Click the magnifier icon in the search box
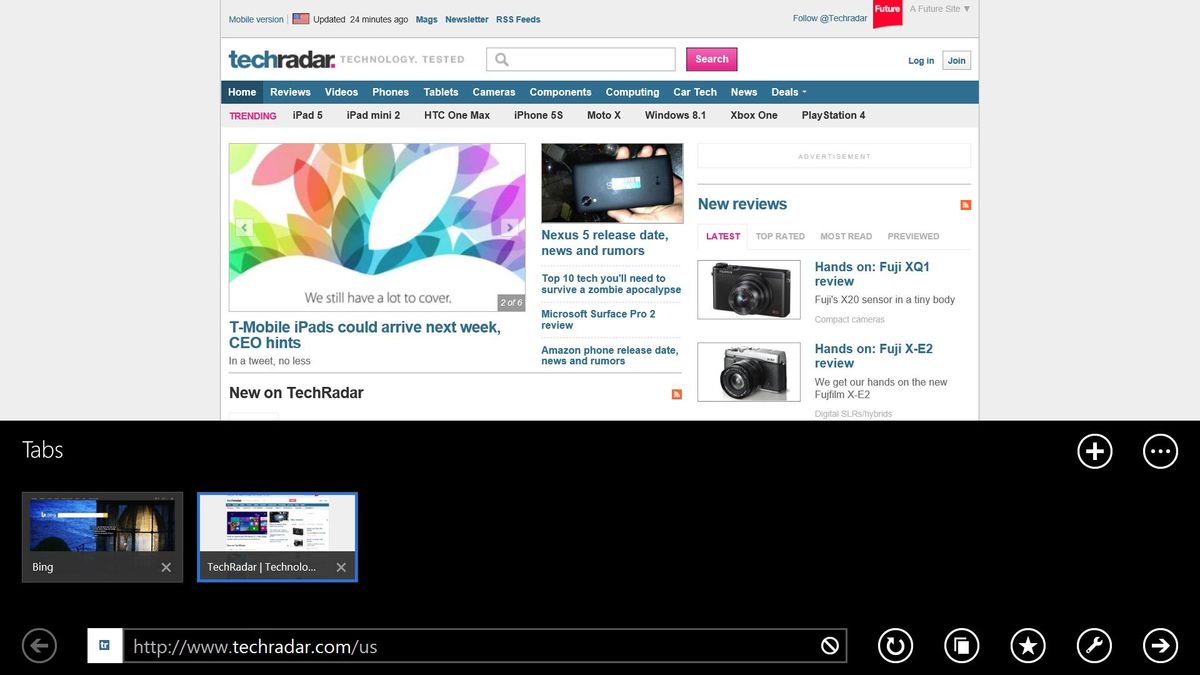 click(x=501, y=59)
